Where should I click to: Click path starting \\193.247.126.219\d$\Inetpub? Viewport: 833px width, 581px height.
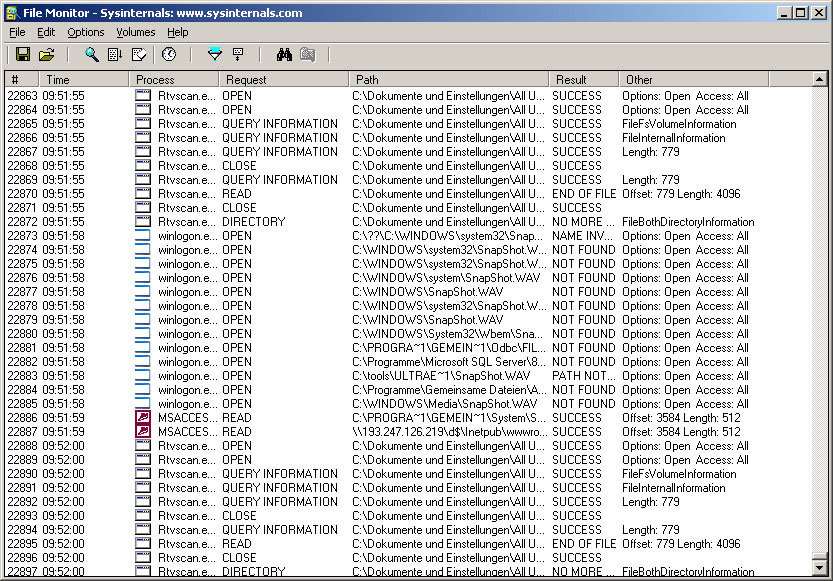point(449,432)
